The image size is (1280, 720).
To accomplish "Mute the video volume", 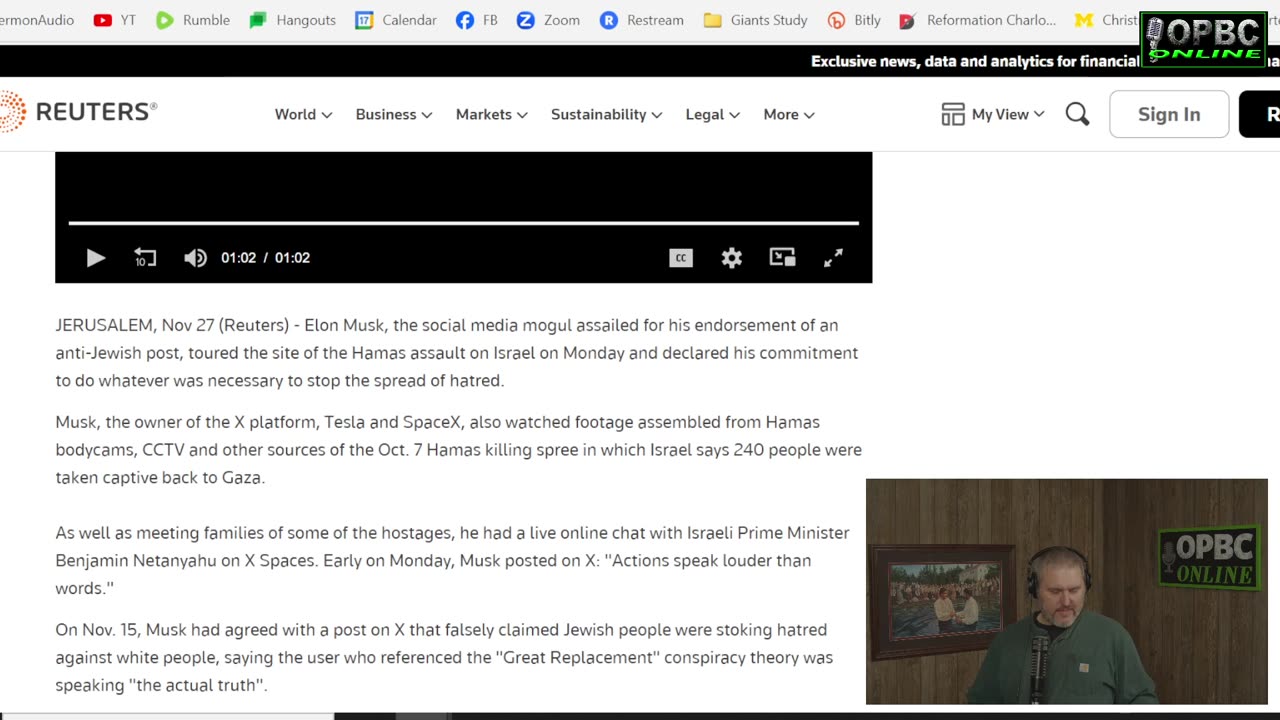I will pyautogui.click(x=195, y=258).
